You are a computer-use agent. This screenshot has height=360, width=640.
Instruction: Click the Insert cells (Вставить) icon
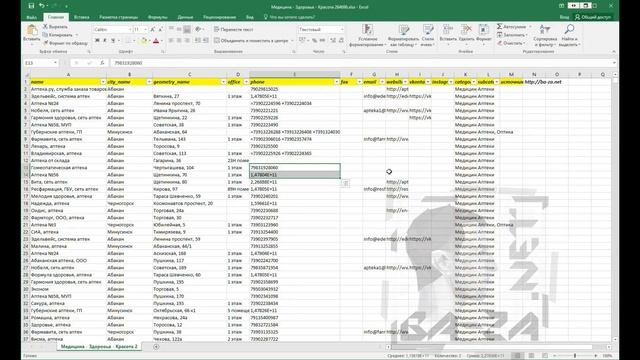coord(448,30)
